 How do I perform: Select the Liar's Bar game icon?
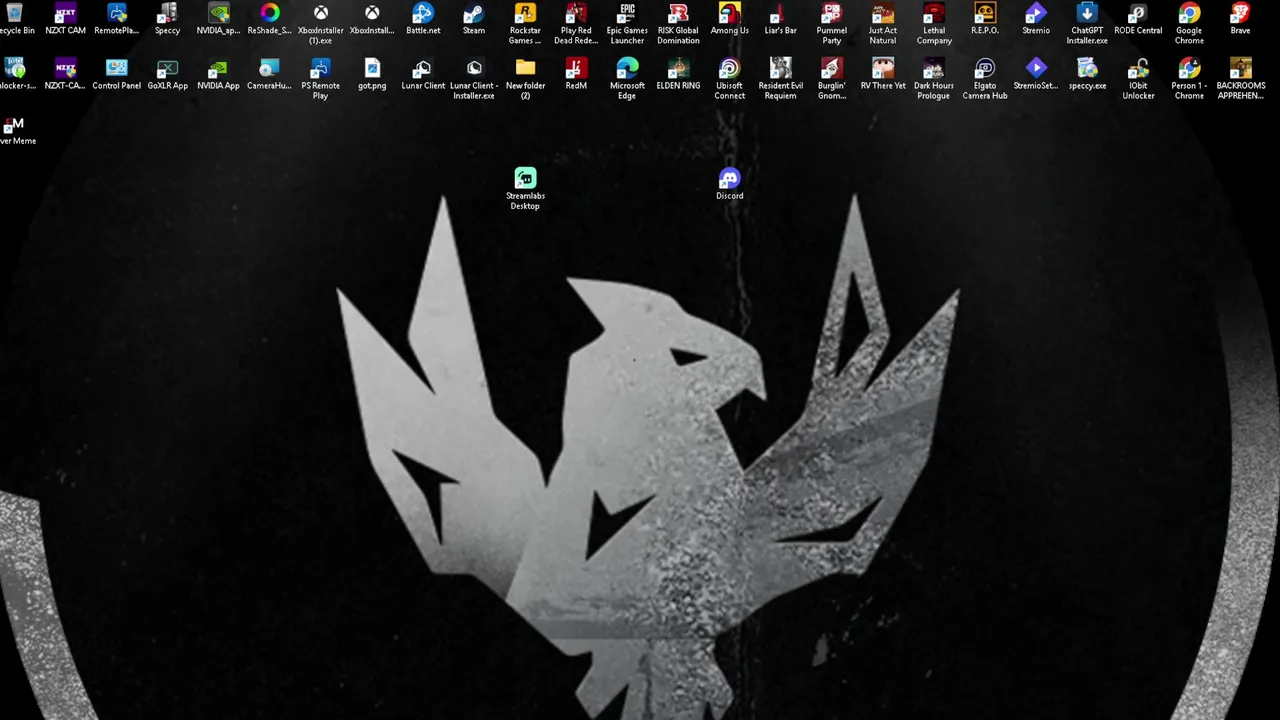(780, 13)
